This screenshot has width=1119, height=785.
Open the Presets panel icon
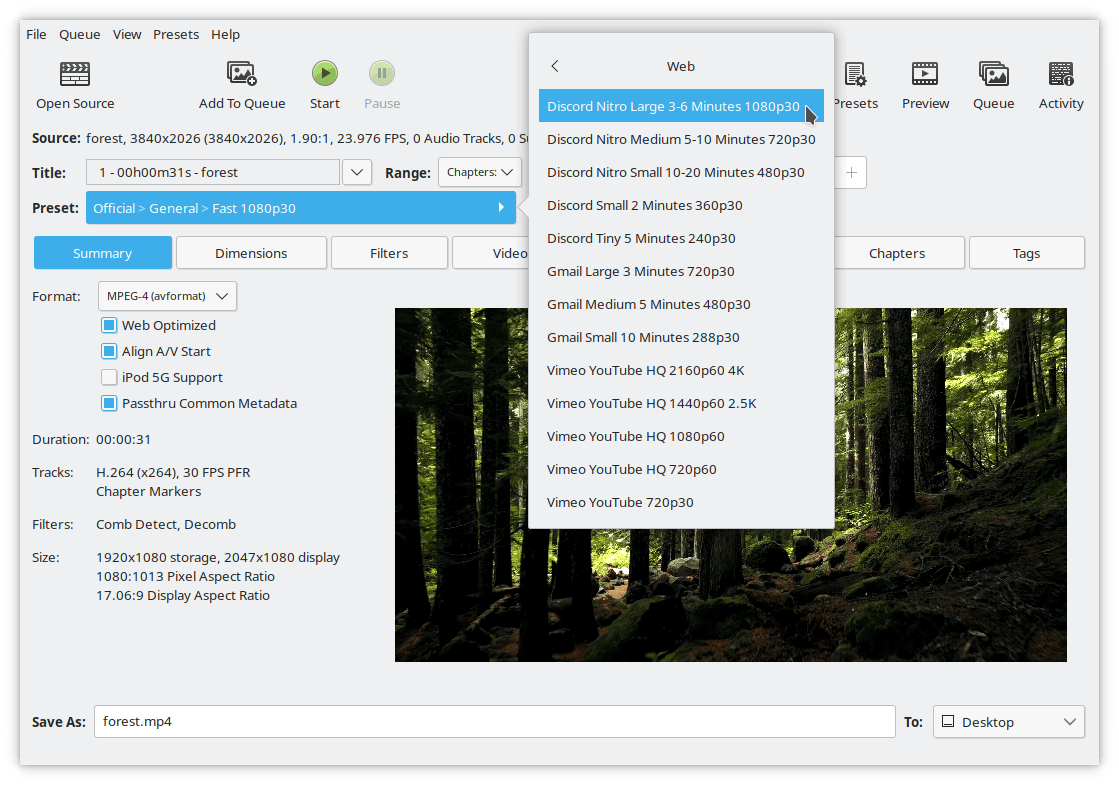pos(855,74)
